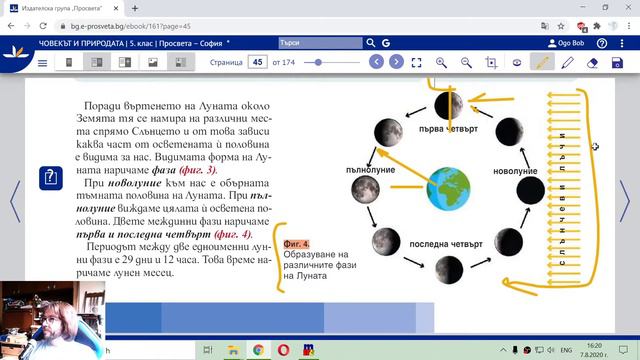Open File Explorer from the taskbar
The image size is (640, 360).
pyautogui.click(x=233, y=350)
